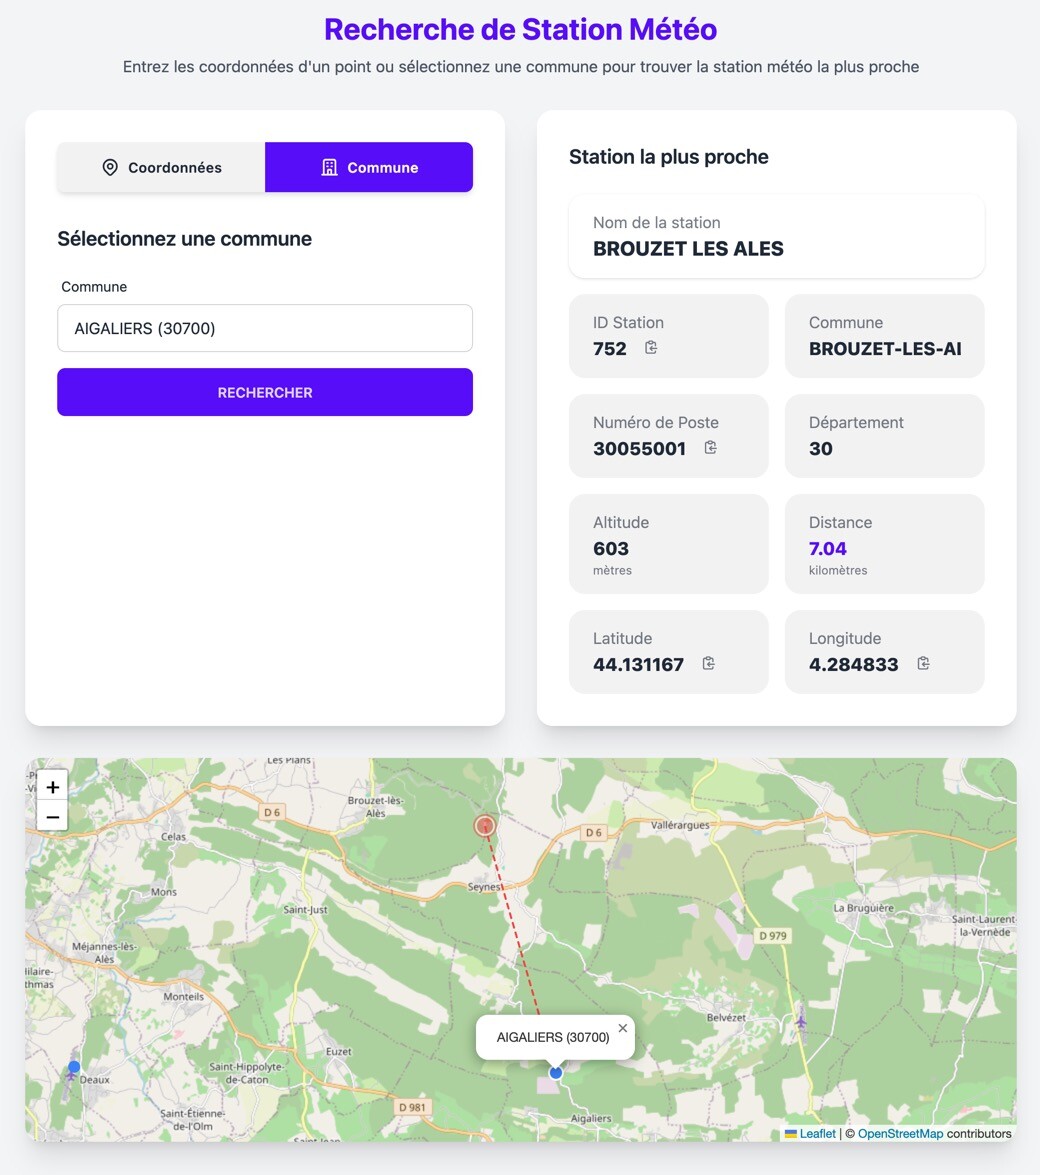Viewport: 1040px width, 1175px height.
Task: Click the blue Aigaliers location marker
Action: click(x=555, y=1072)
